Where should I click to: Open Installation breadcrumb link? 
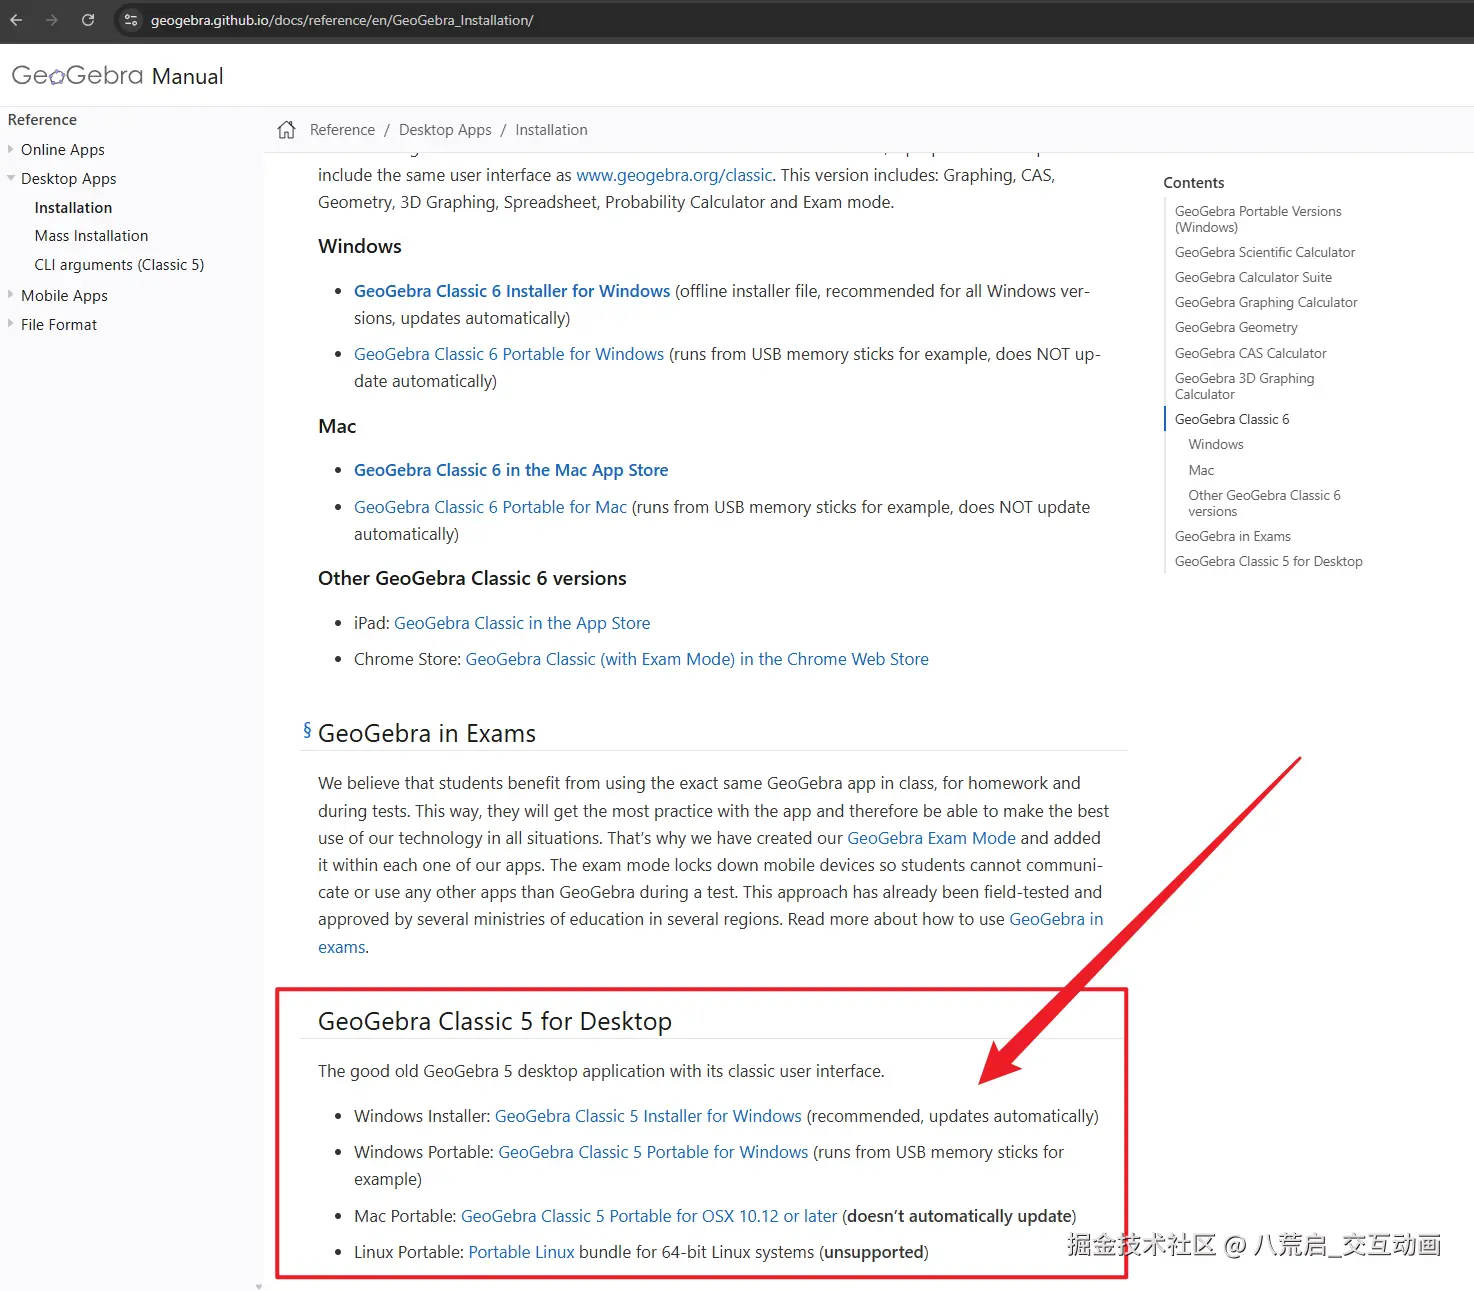[551, 130]
